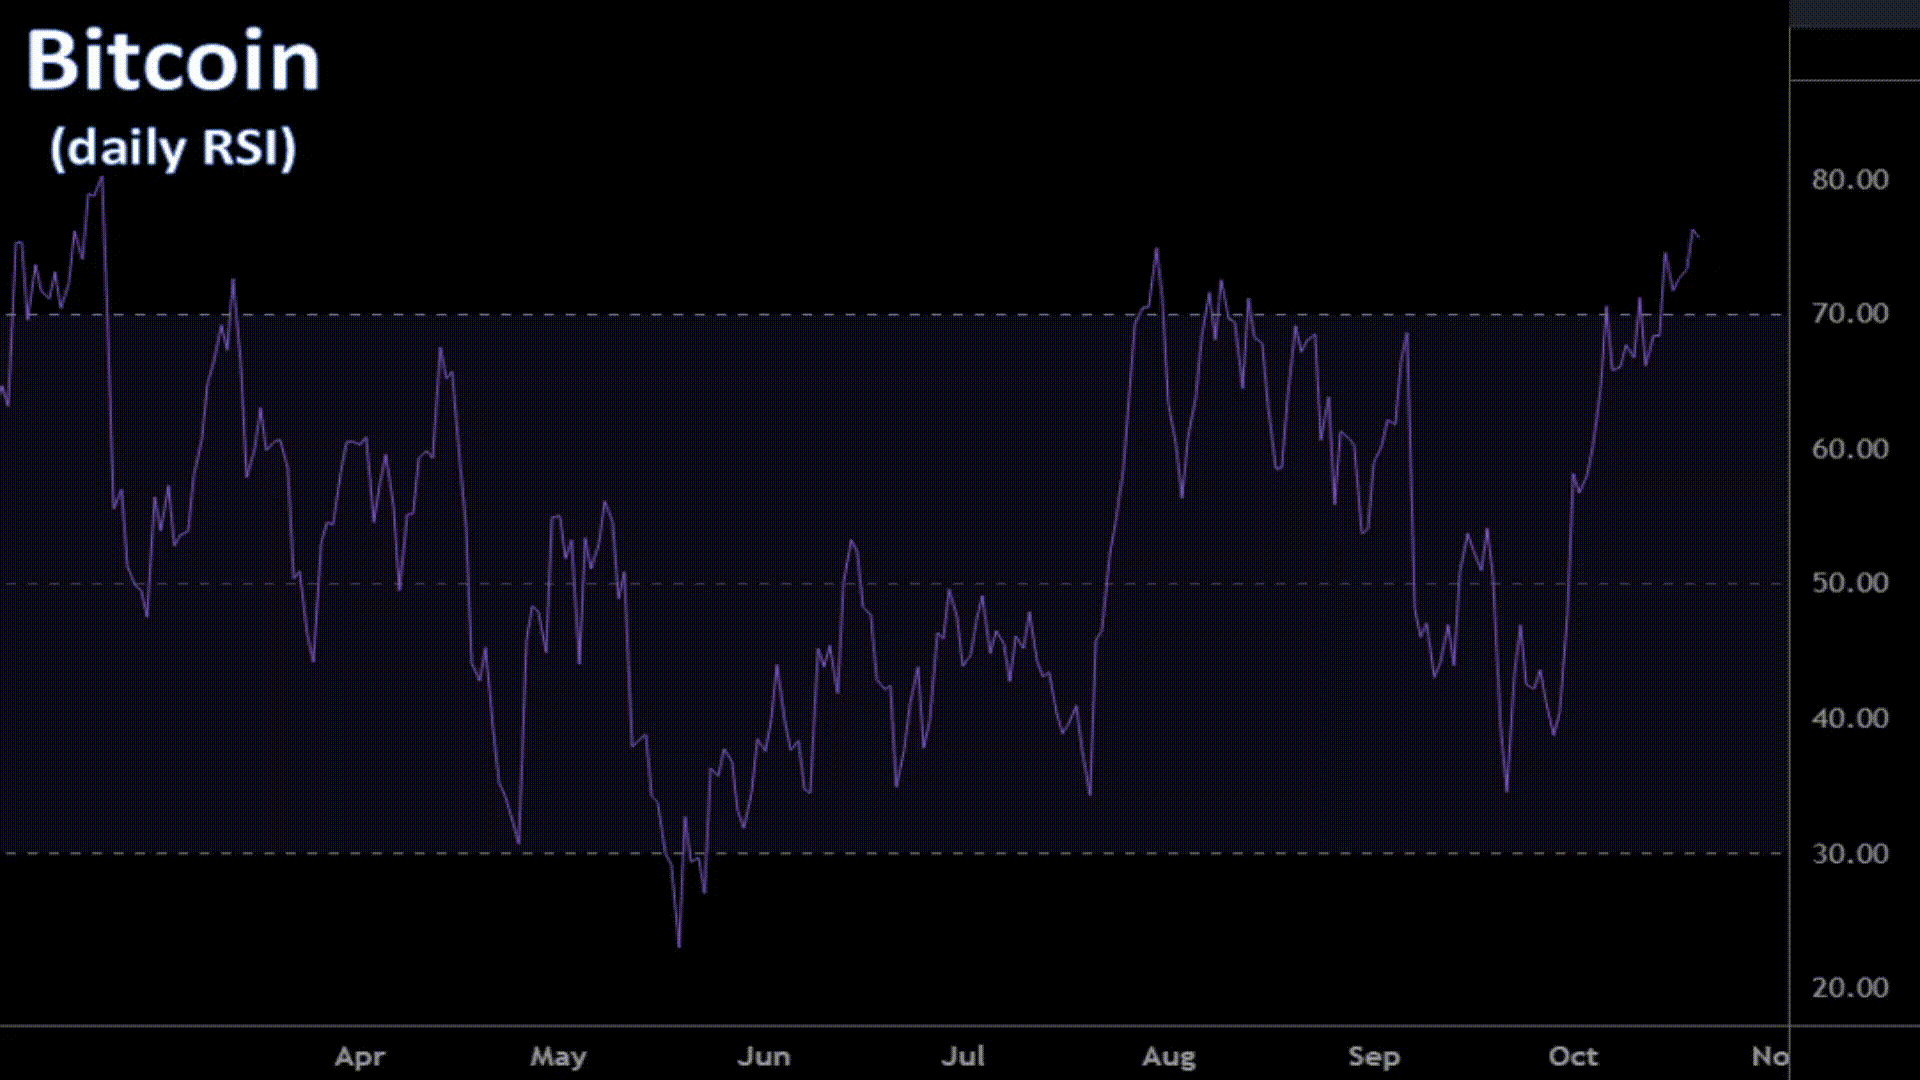Select the 40.00 axis label
The width and height of the screenshot is (1920, 1080).
point(1849,718)
